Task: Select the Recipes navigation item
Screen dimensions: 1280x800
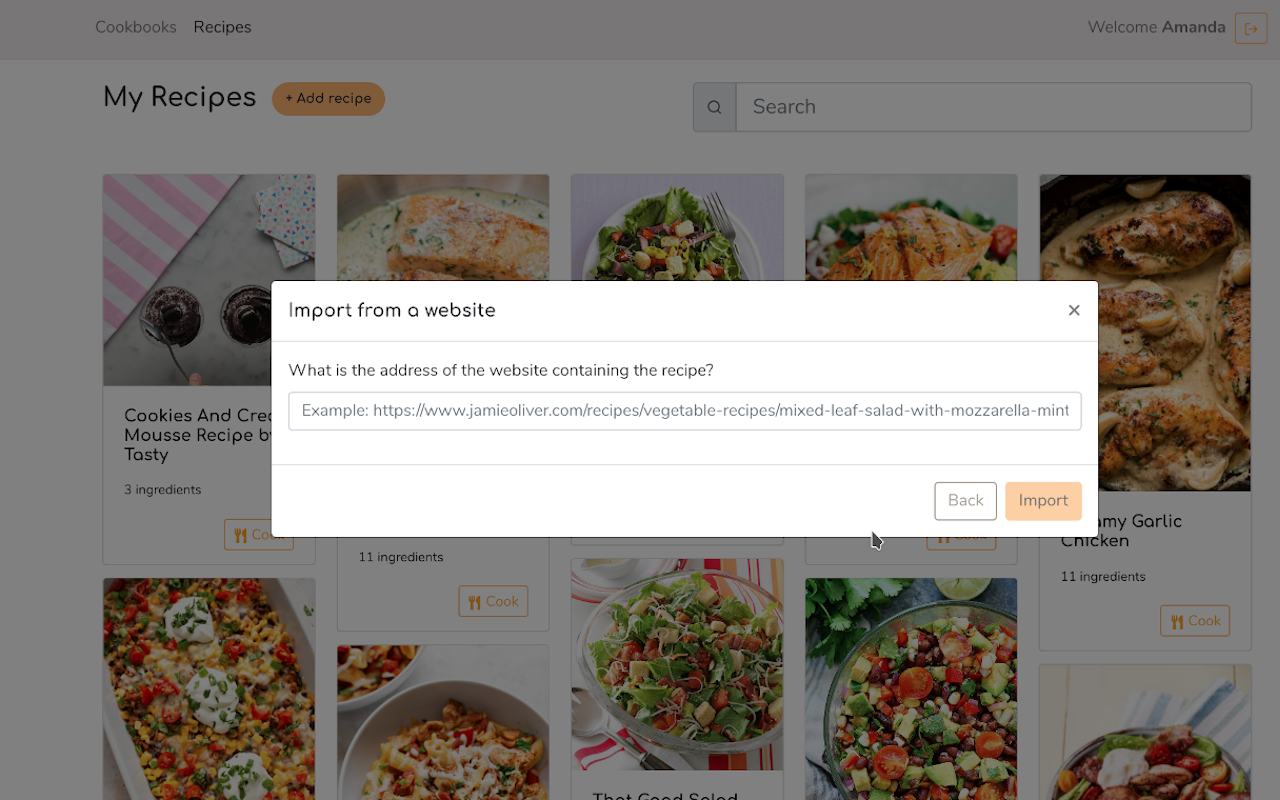Action: (222, 27)
